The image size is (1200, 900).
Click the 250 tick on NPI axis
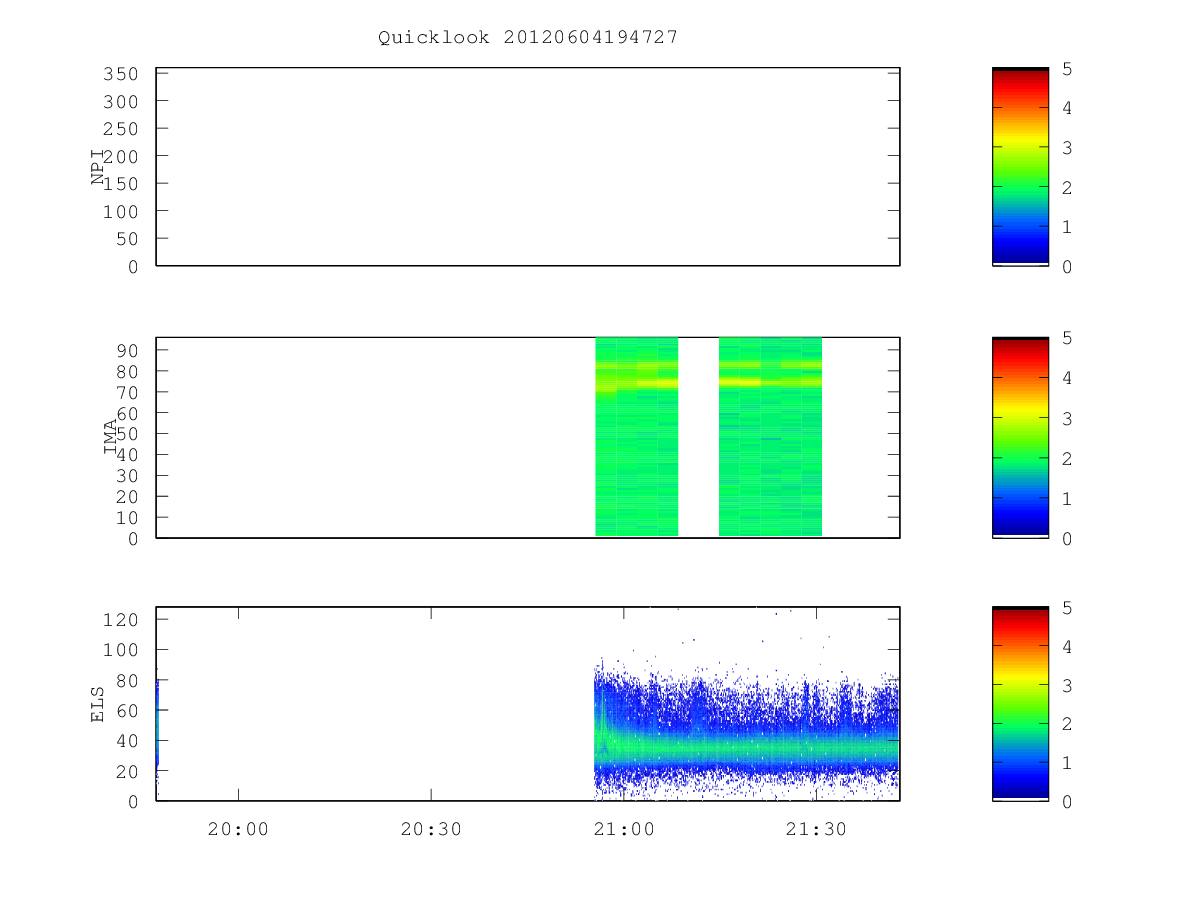[119, 129]
